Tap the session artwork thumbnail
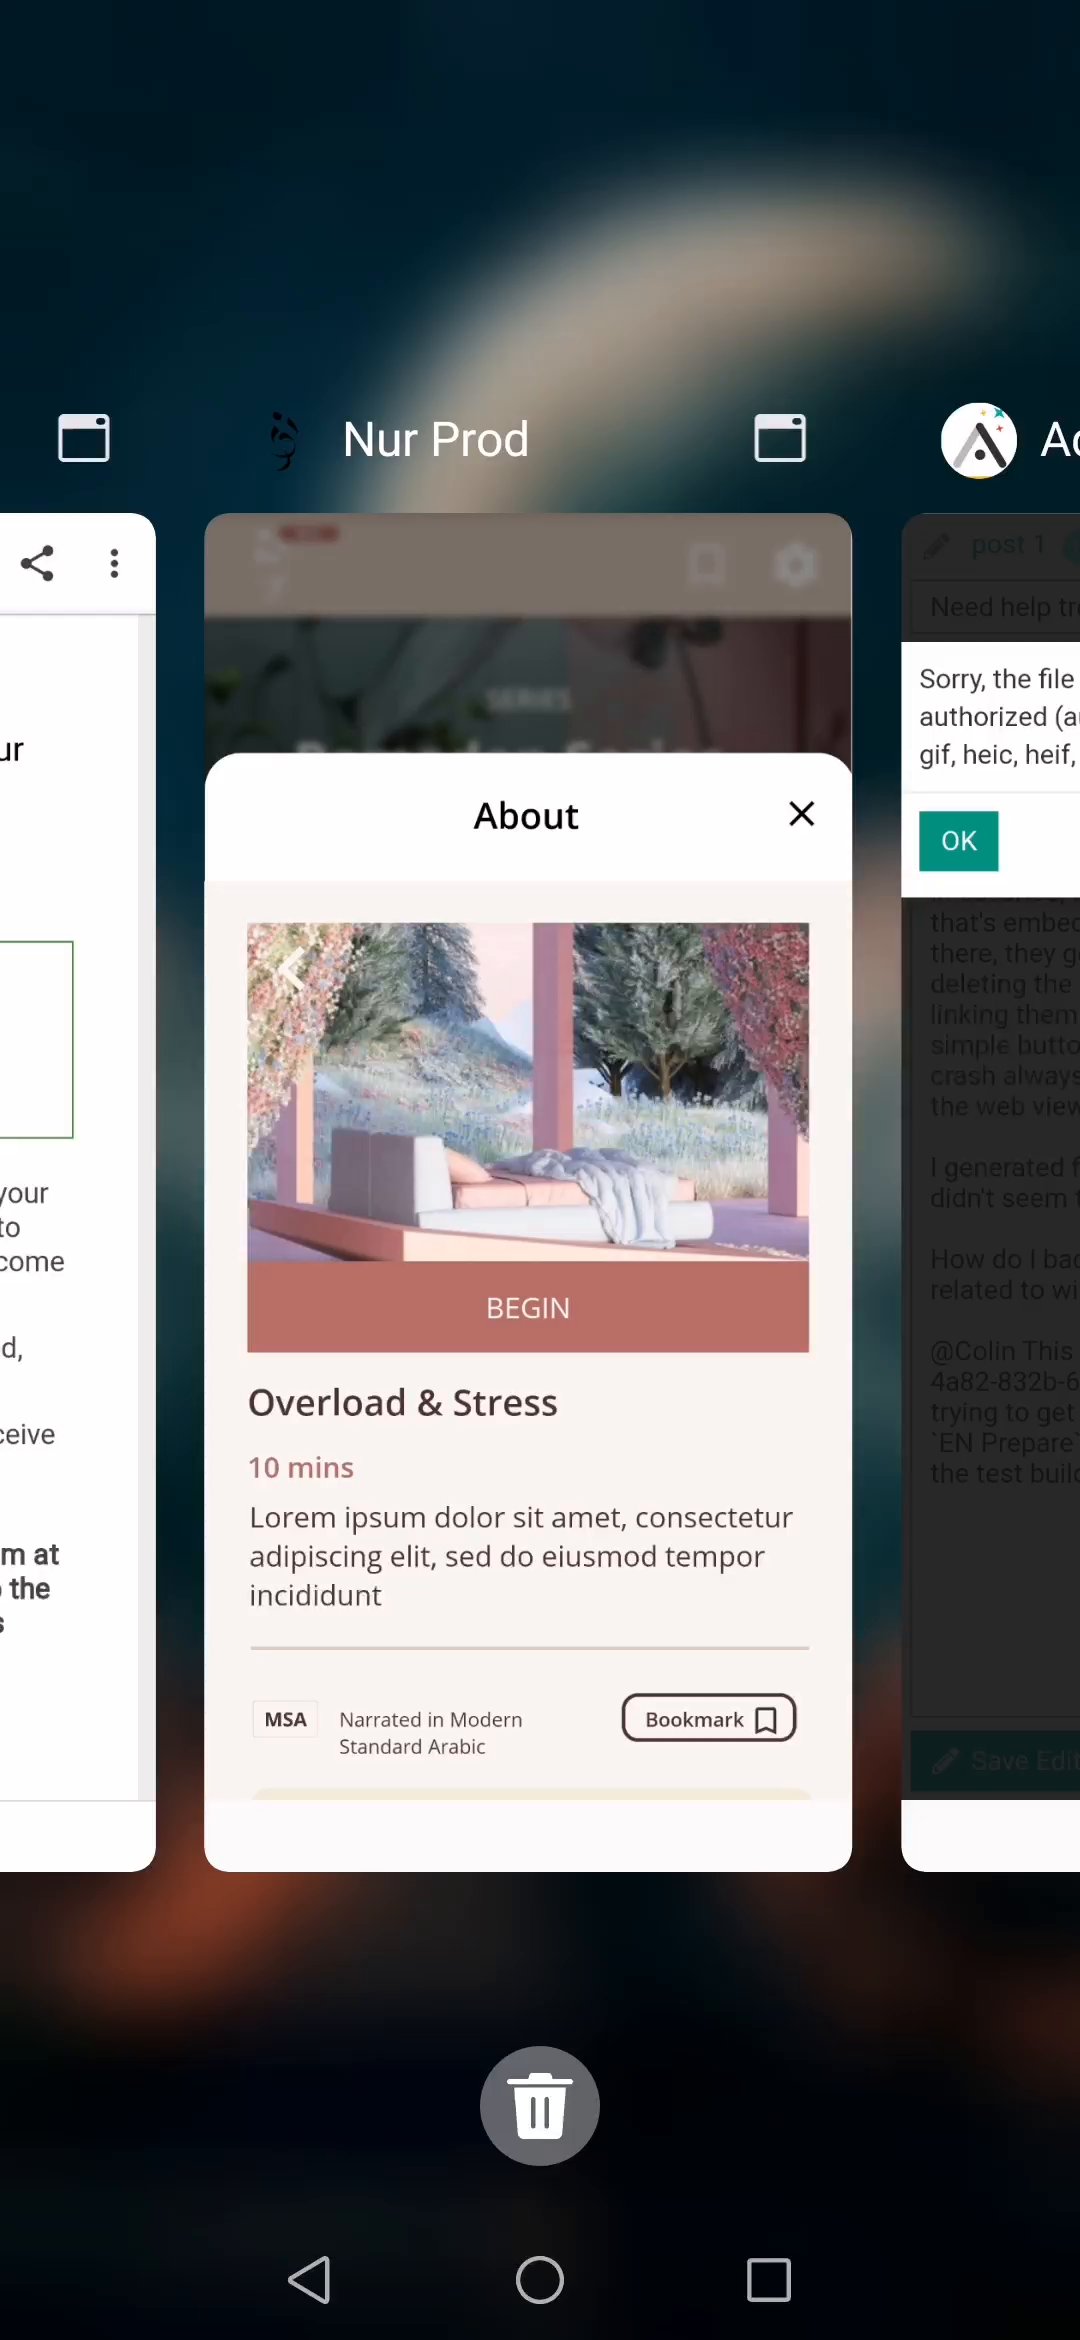 tap(528, 1091)
